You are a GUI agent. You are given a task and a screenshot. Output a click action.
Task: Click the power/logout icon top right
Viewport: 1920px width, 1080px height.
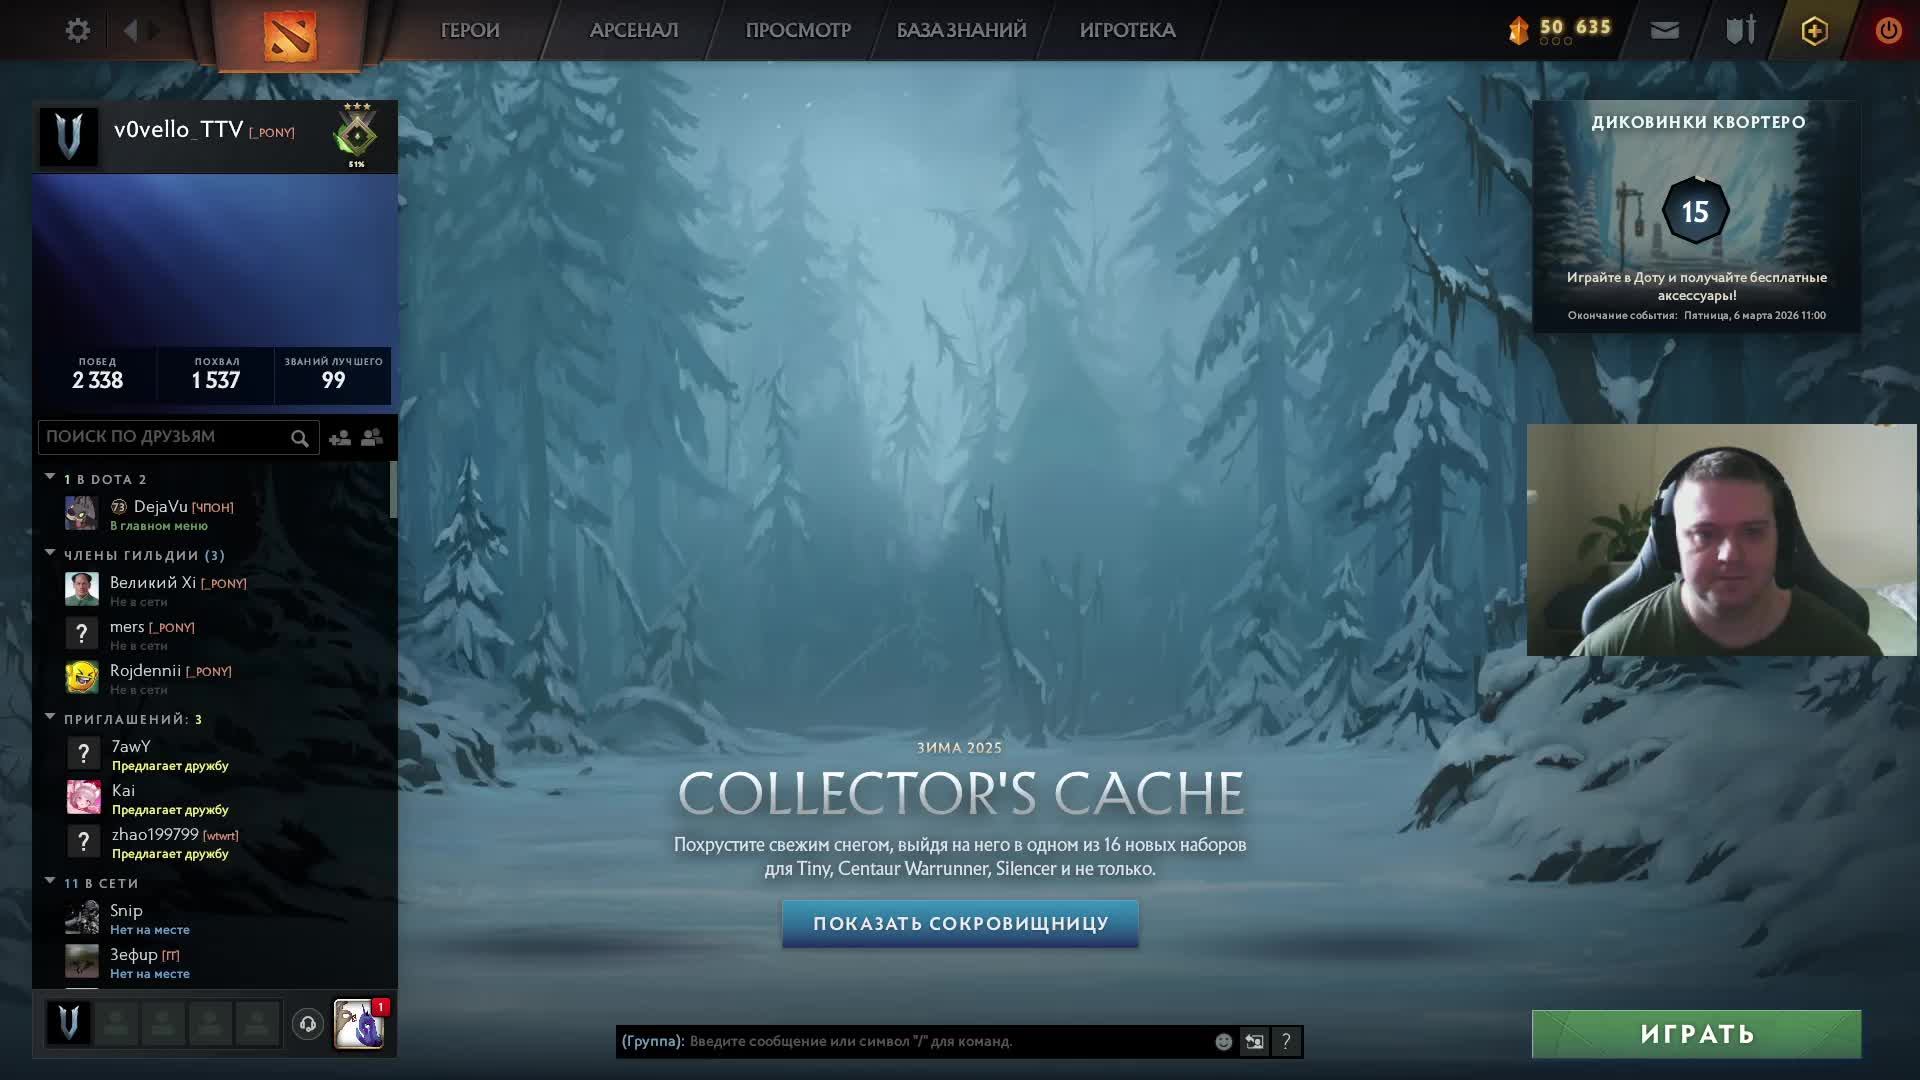1888,30
